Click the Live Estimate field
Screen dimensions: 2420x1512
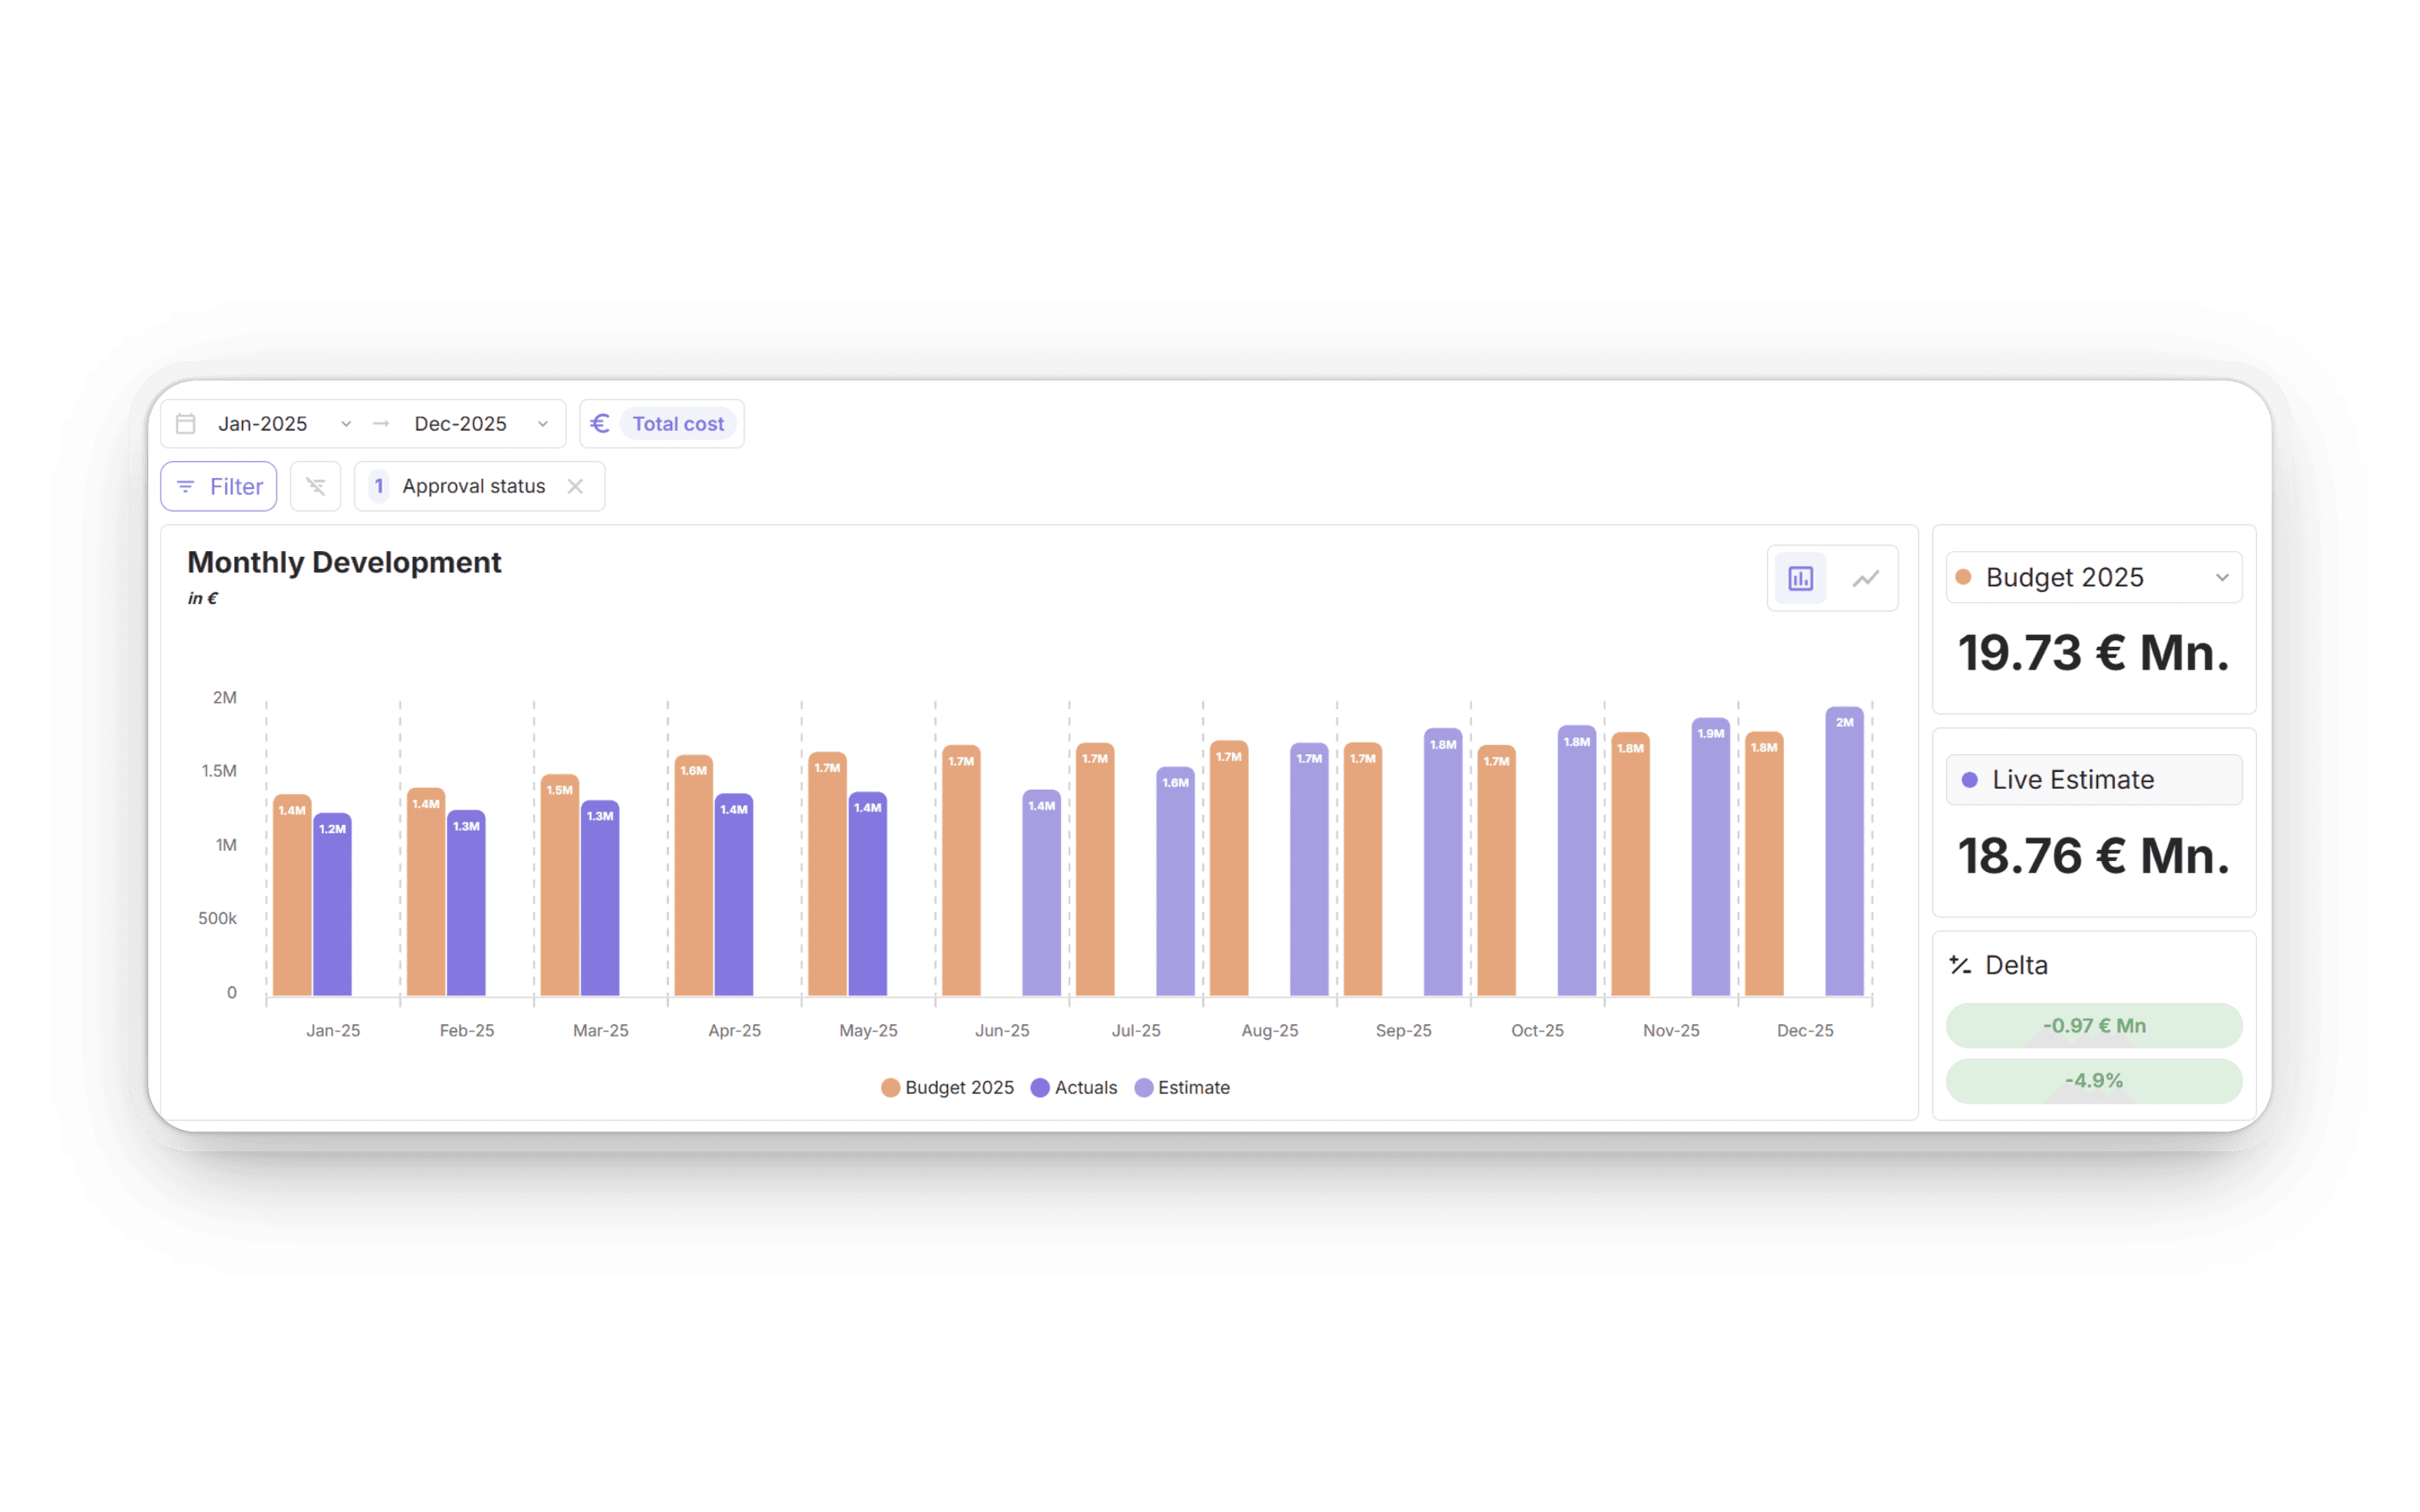(2093, 780)
